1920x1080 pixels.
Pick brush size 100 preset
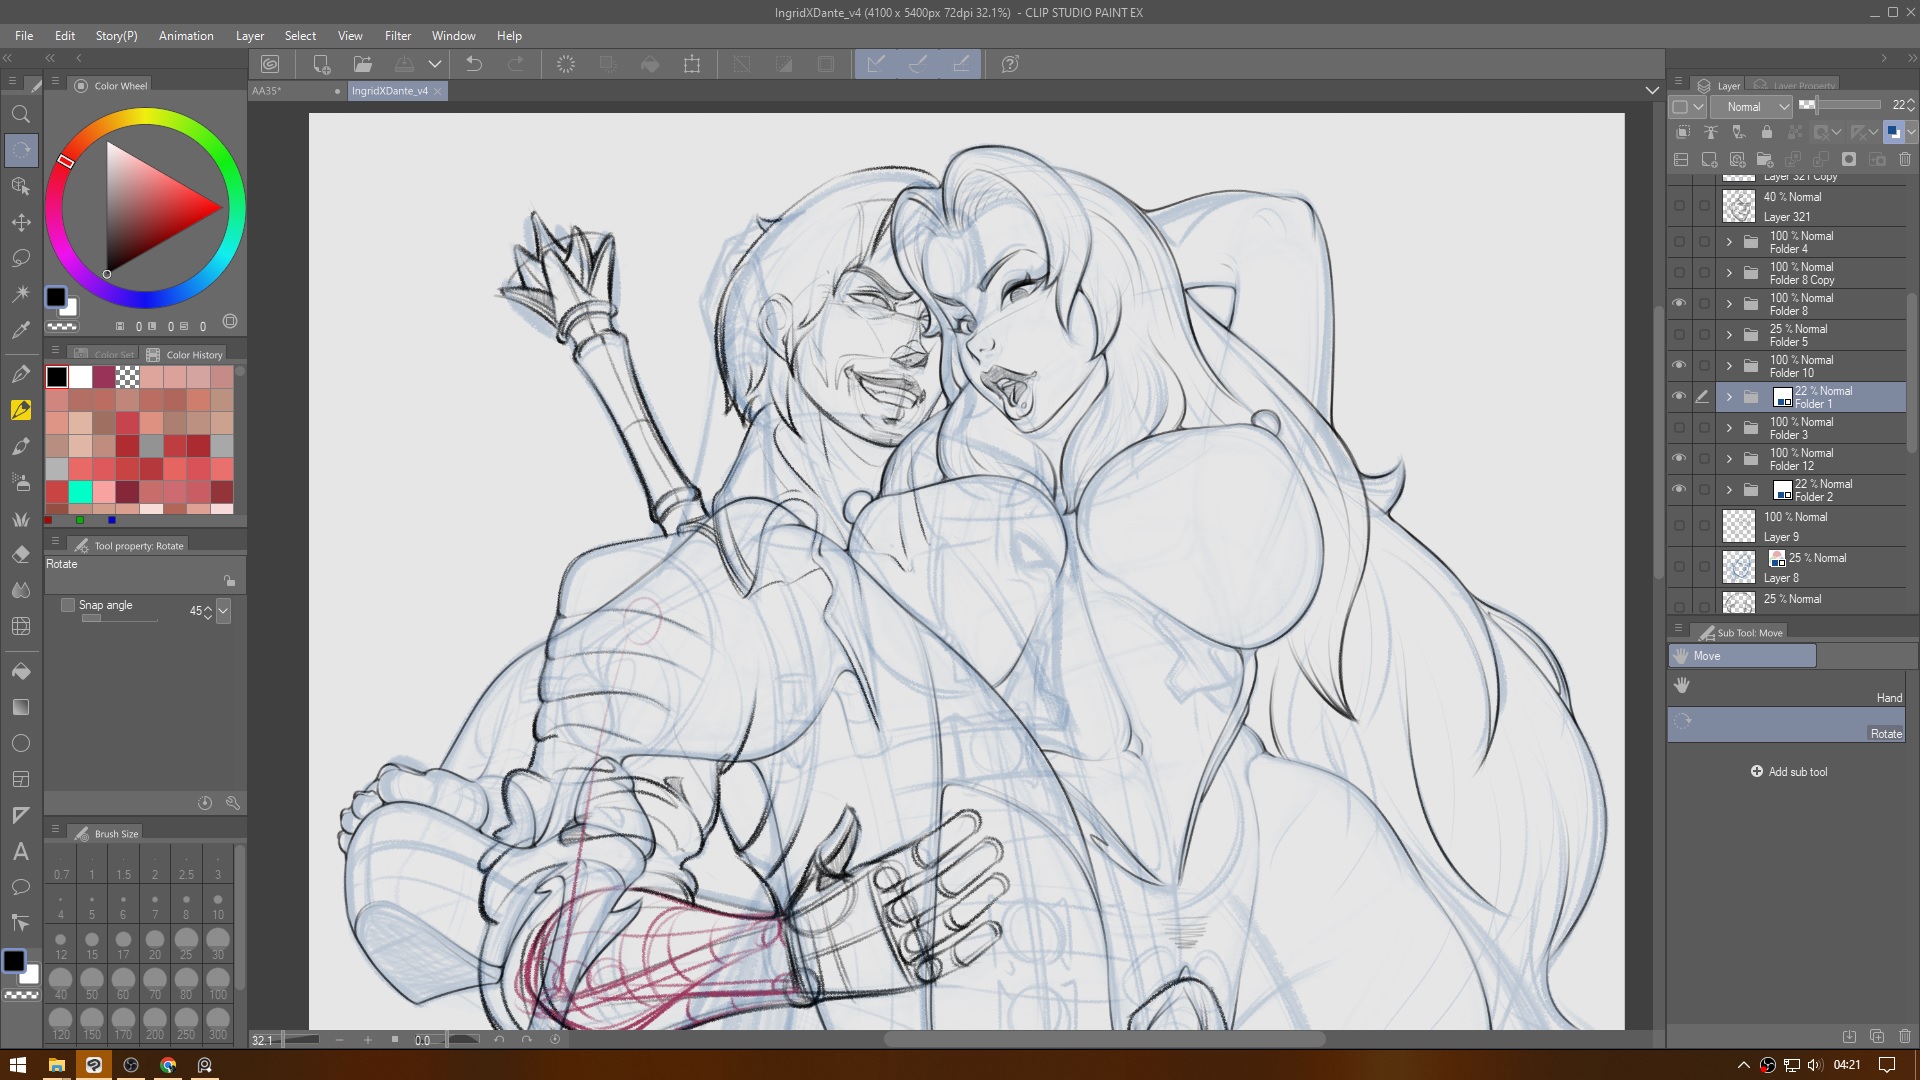click(217, 984)
